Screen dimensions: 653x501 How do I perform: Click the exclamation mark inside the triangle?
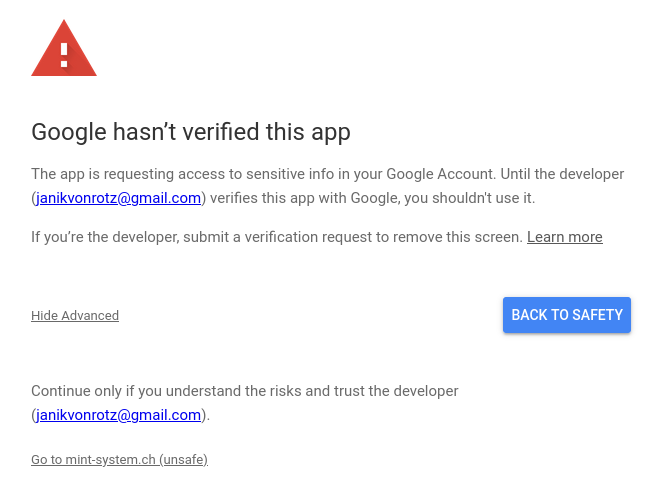[x=64, y=55]
